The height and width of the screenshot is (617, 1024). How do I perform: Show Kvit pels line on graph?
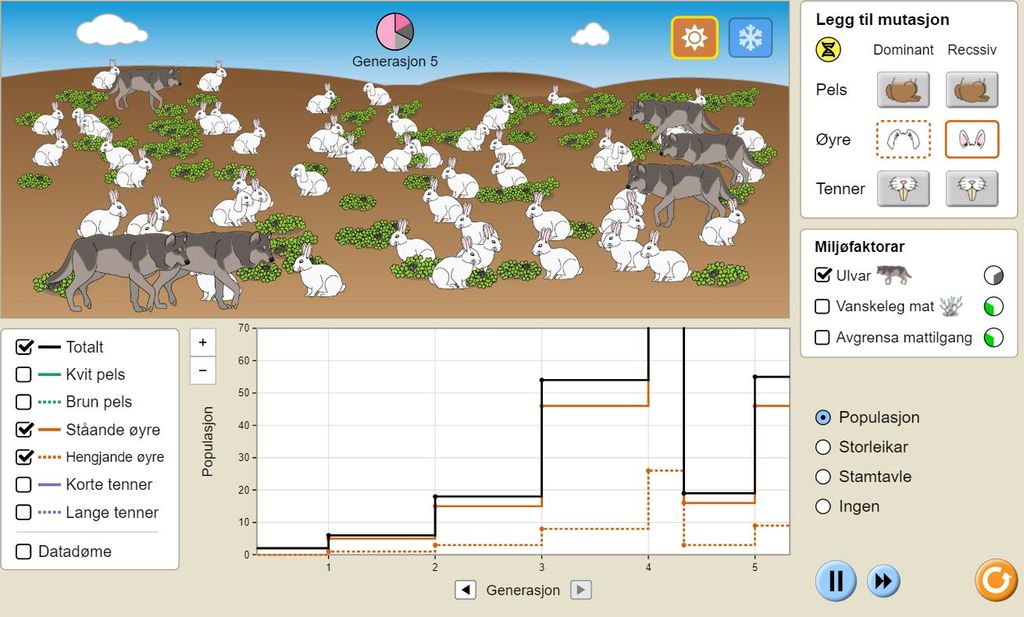[x=24, y=375]
